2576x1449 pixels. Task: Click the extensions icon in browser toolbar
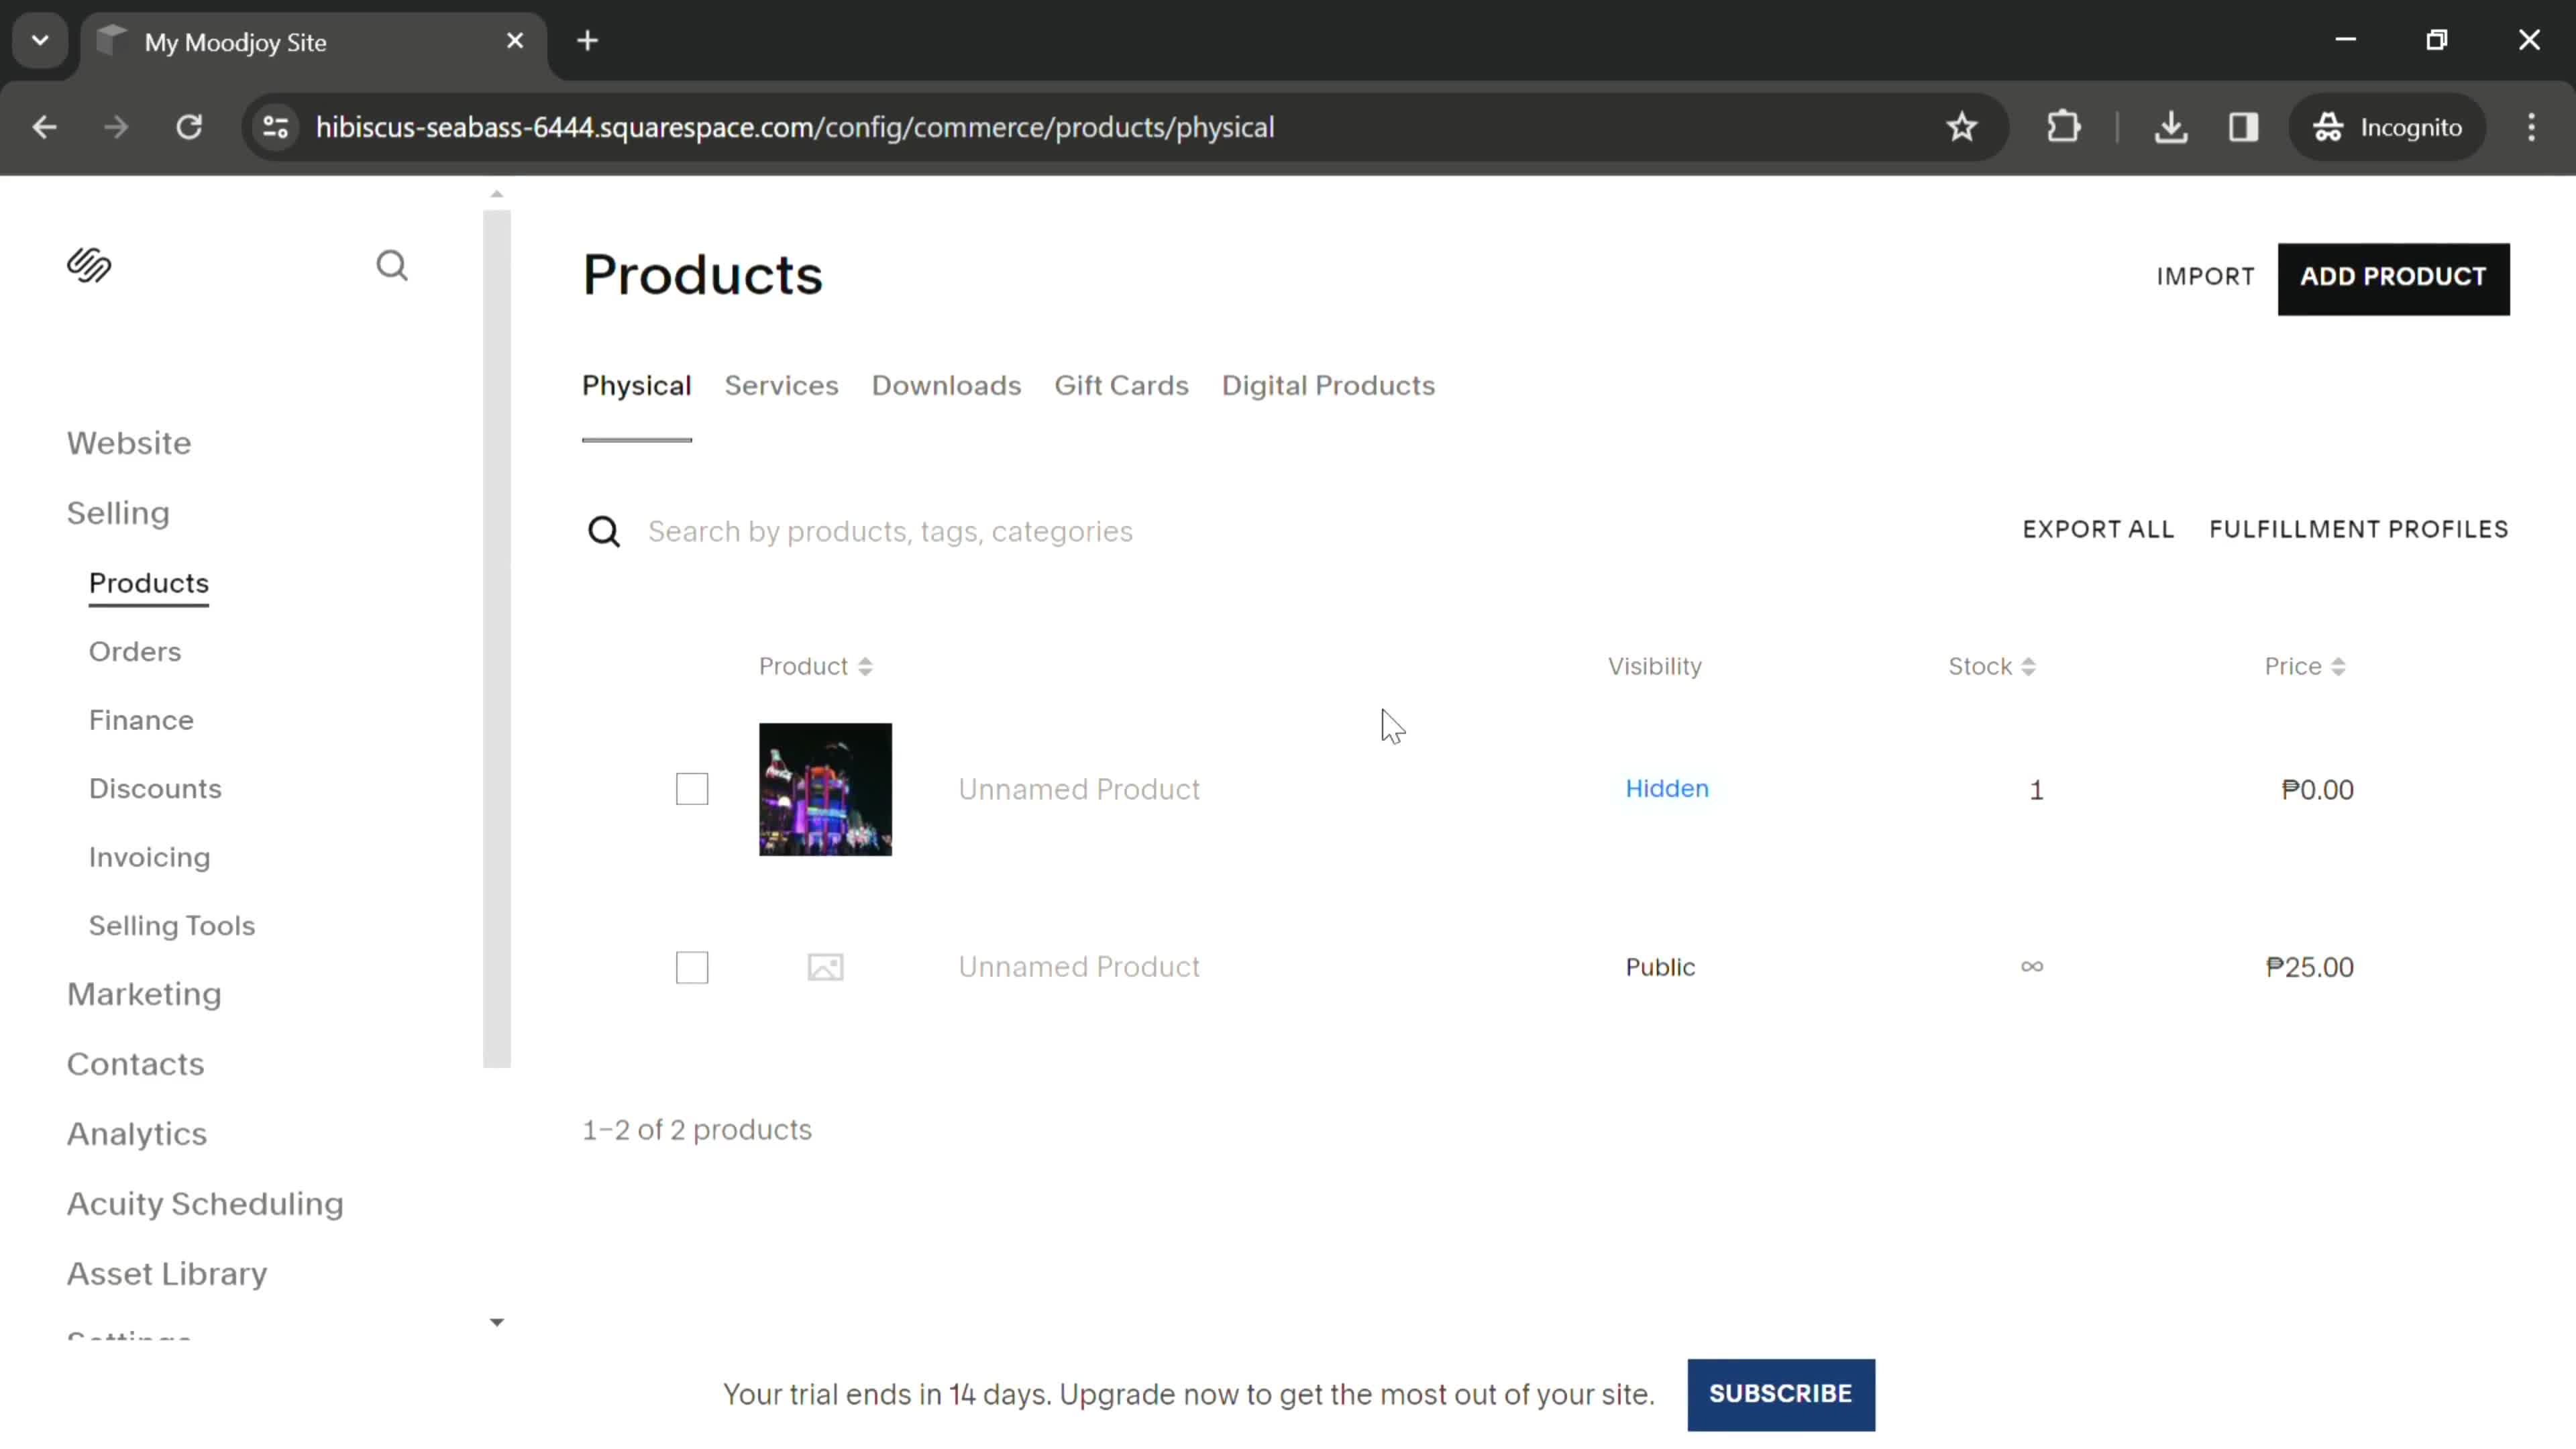pos(2063,125)
